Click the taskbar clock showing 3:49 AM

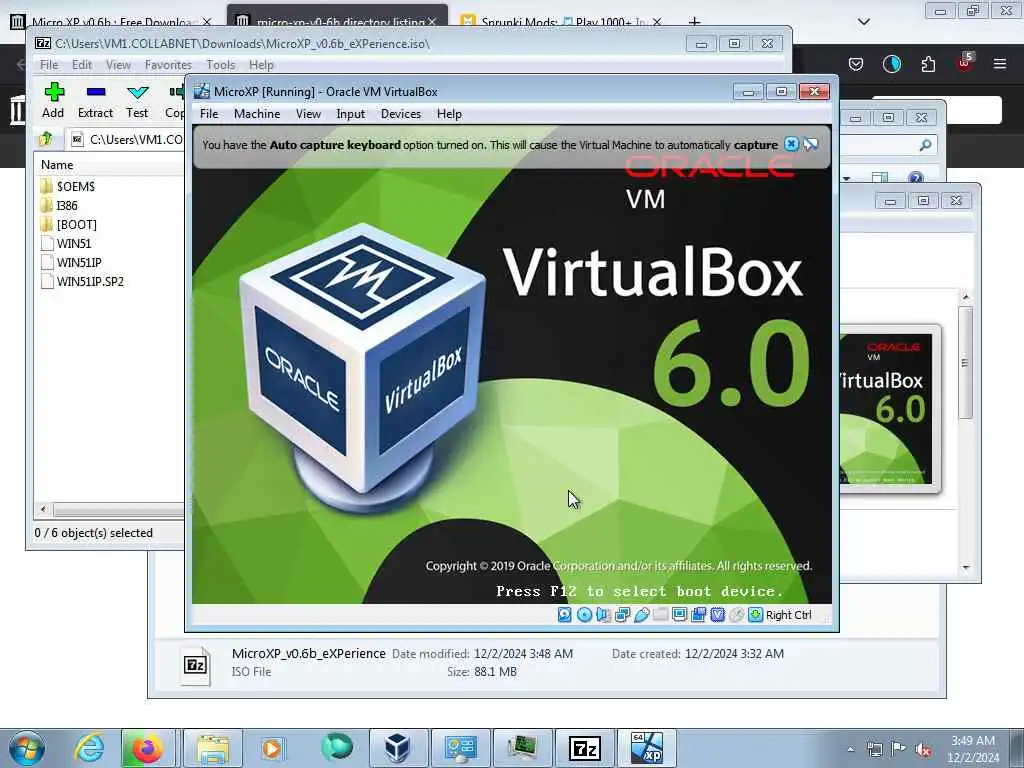[x=973, y=749]
